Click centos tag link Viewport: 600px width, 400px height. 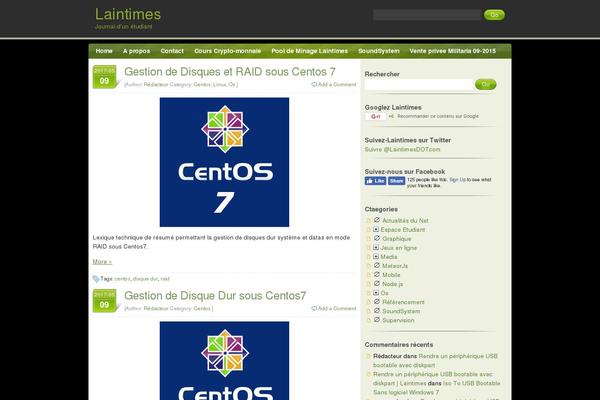pos(122,279)
